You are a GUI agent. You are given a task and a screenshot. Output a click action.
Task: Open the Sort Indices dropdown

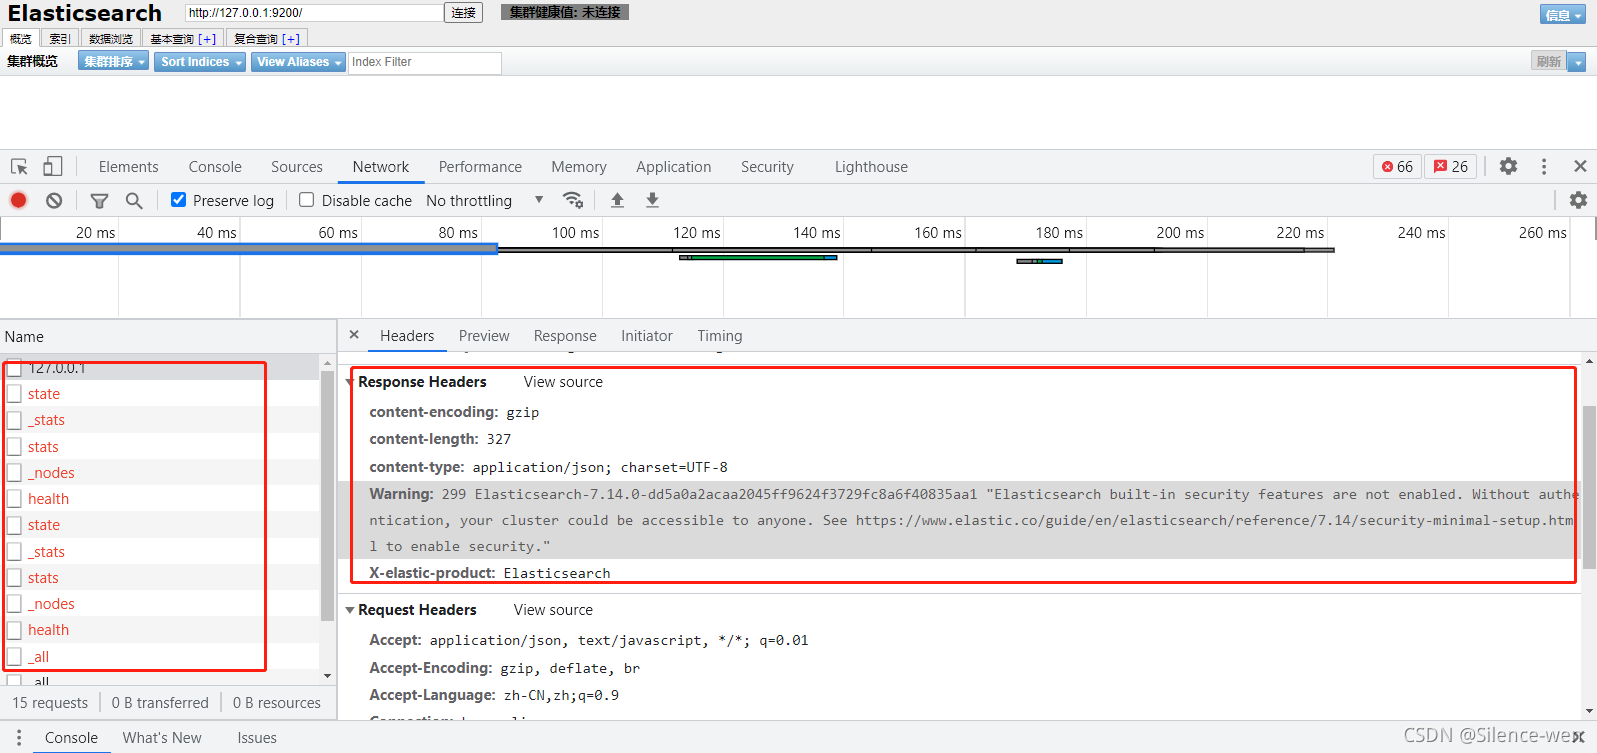pyautogui.click(x=200, y=62)
